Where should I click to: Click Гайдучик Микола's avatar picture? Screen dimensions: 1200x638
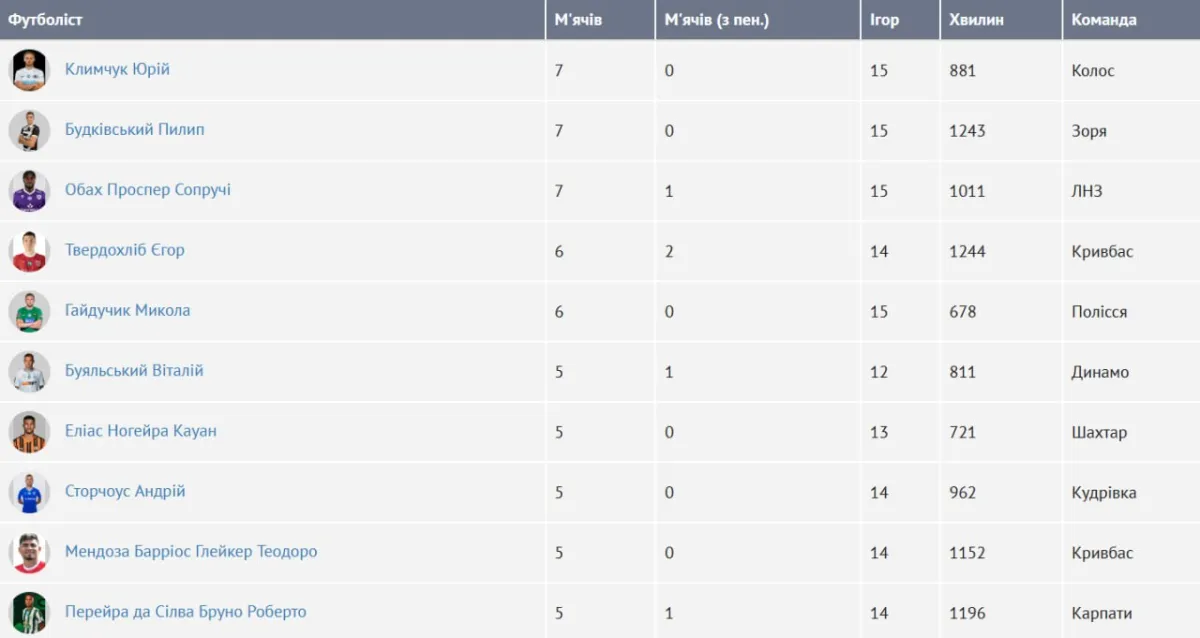29,311
